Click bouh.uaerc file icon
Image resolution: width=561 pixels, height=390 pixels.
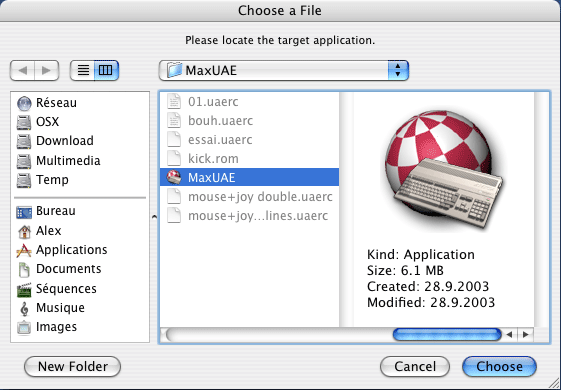pyautogui.click(x=174, y=120)
